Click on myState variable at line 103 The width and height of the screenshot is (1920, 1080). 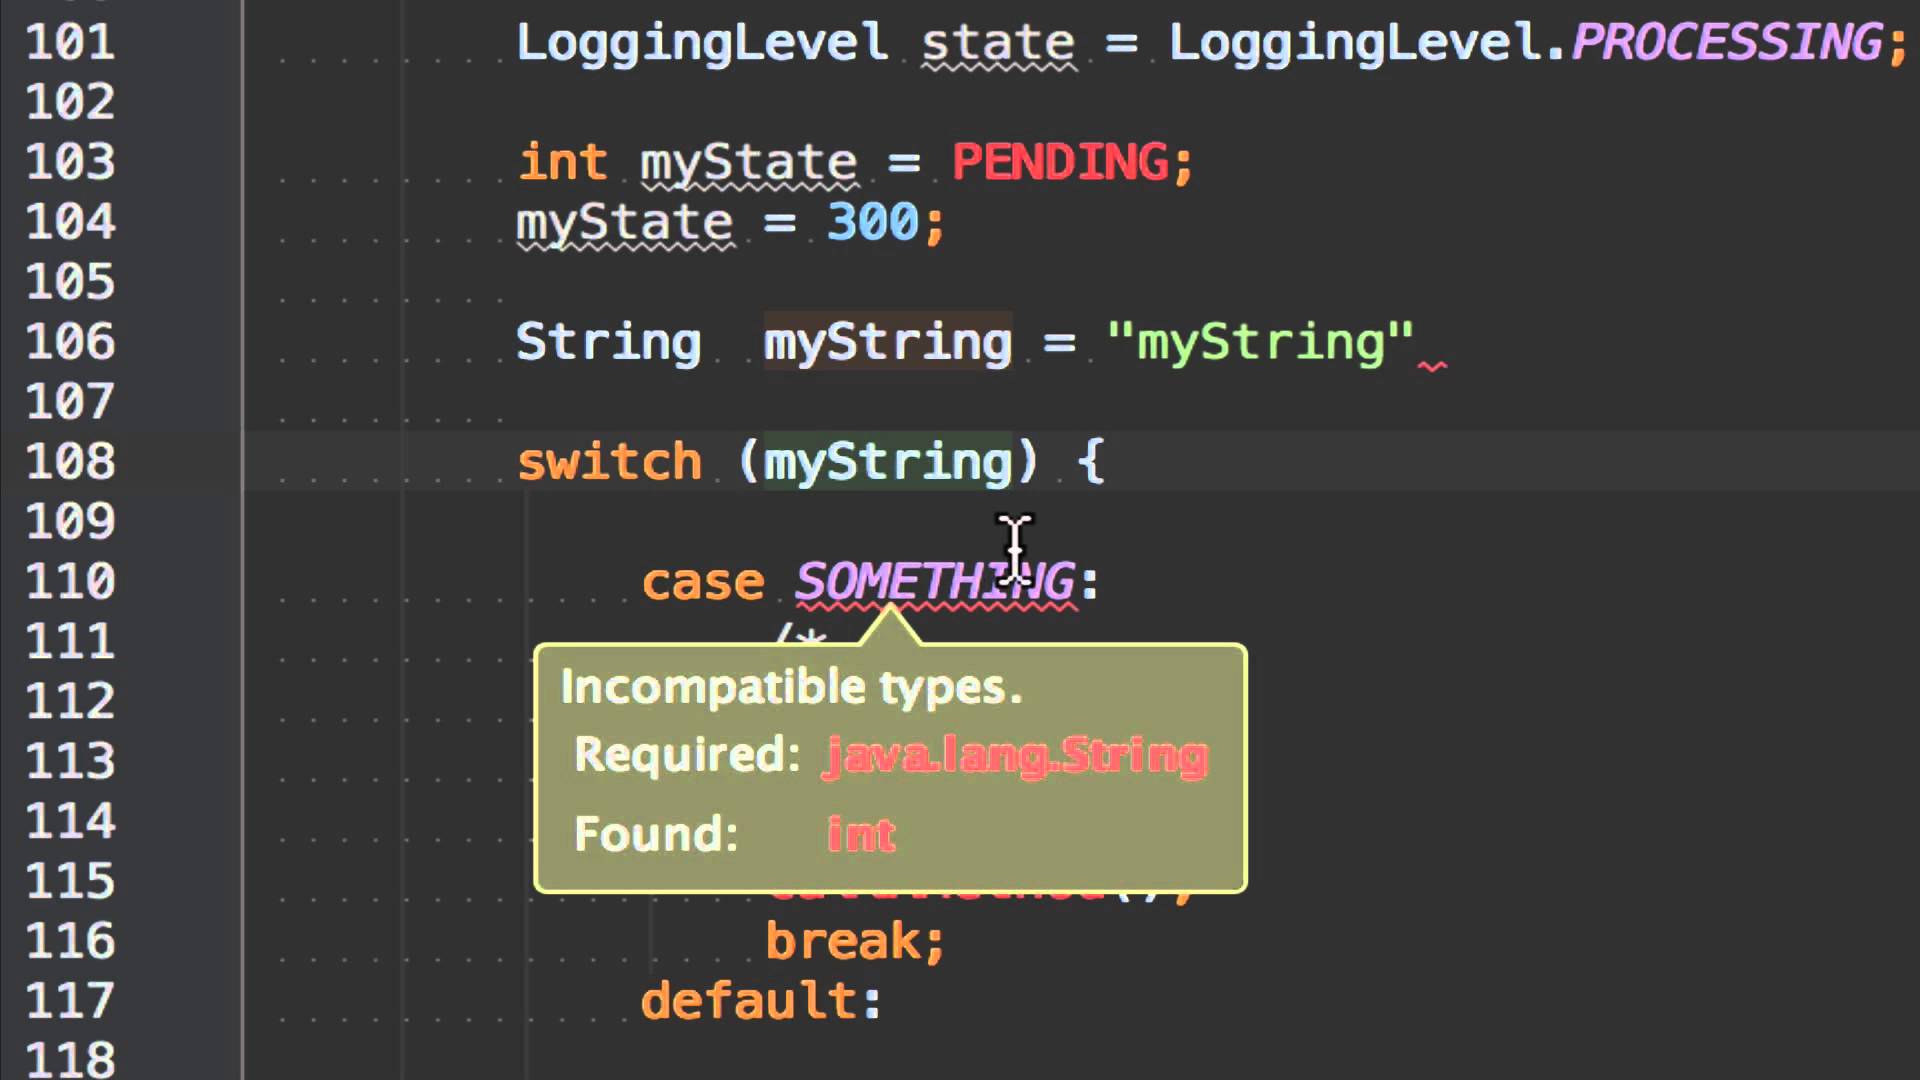click(x=748, y=162)
